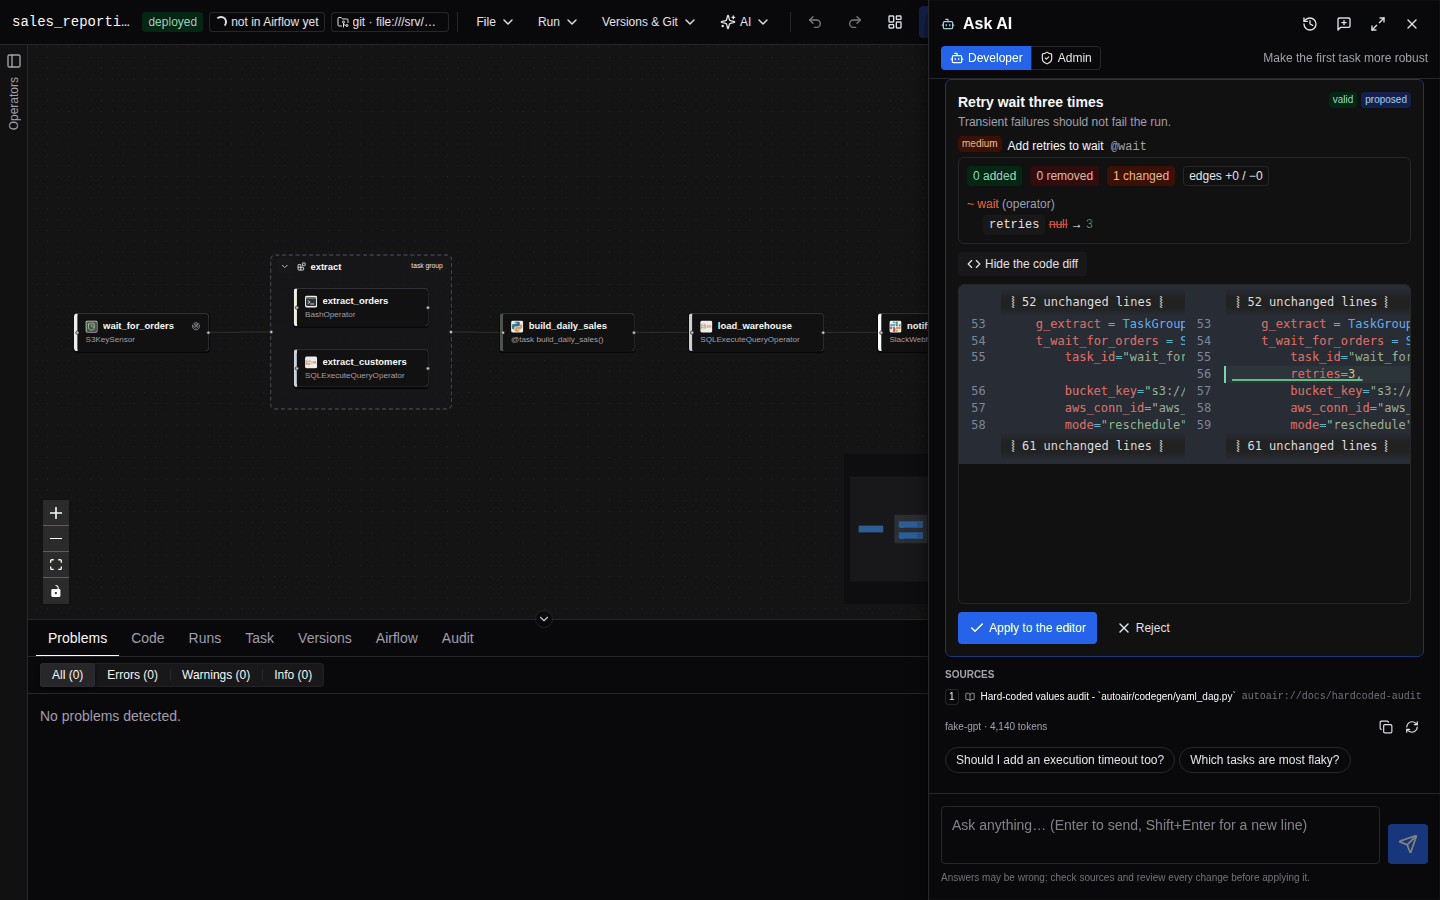Zoom in on the DAG canvas
Viewport: 1440px width, 900px height.
56,513
